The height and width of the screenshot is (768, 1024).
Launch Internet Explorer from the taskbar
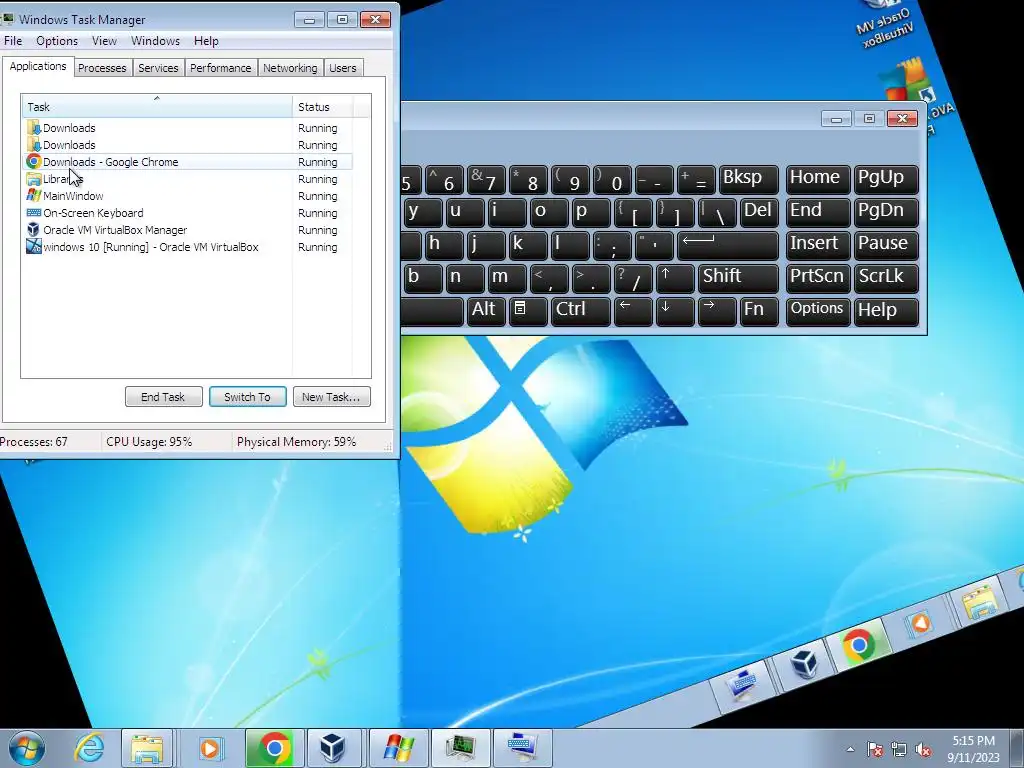point(89,748)
